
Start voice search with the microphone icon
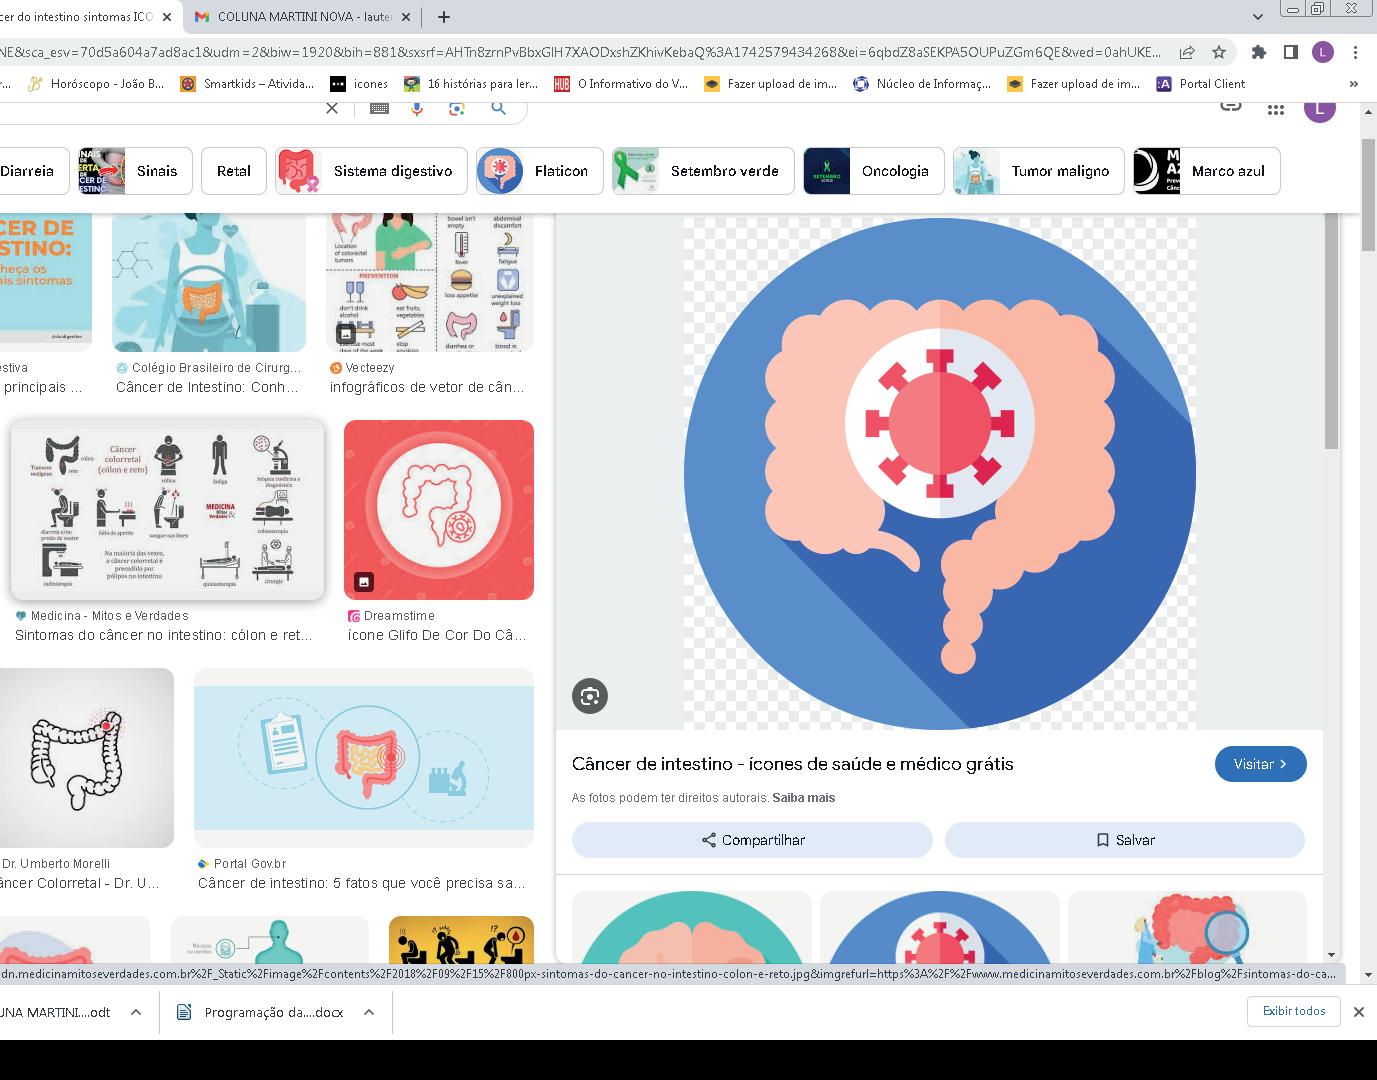pyautogui.click(x=418, y=108)
